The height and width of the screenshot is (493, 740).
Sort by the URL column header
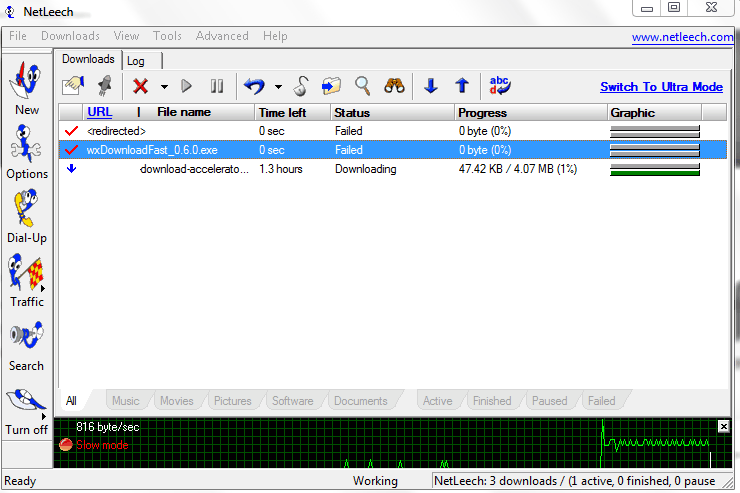coord(100,112)
